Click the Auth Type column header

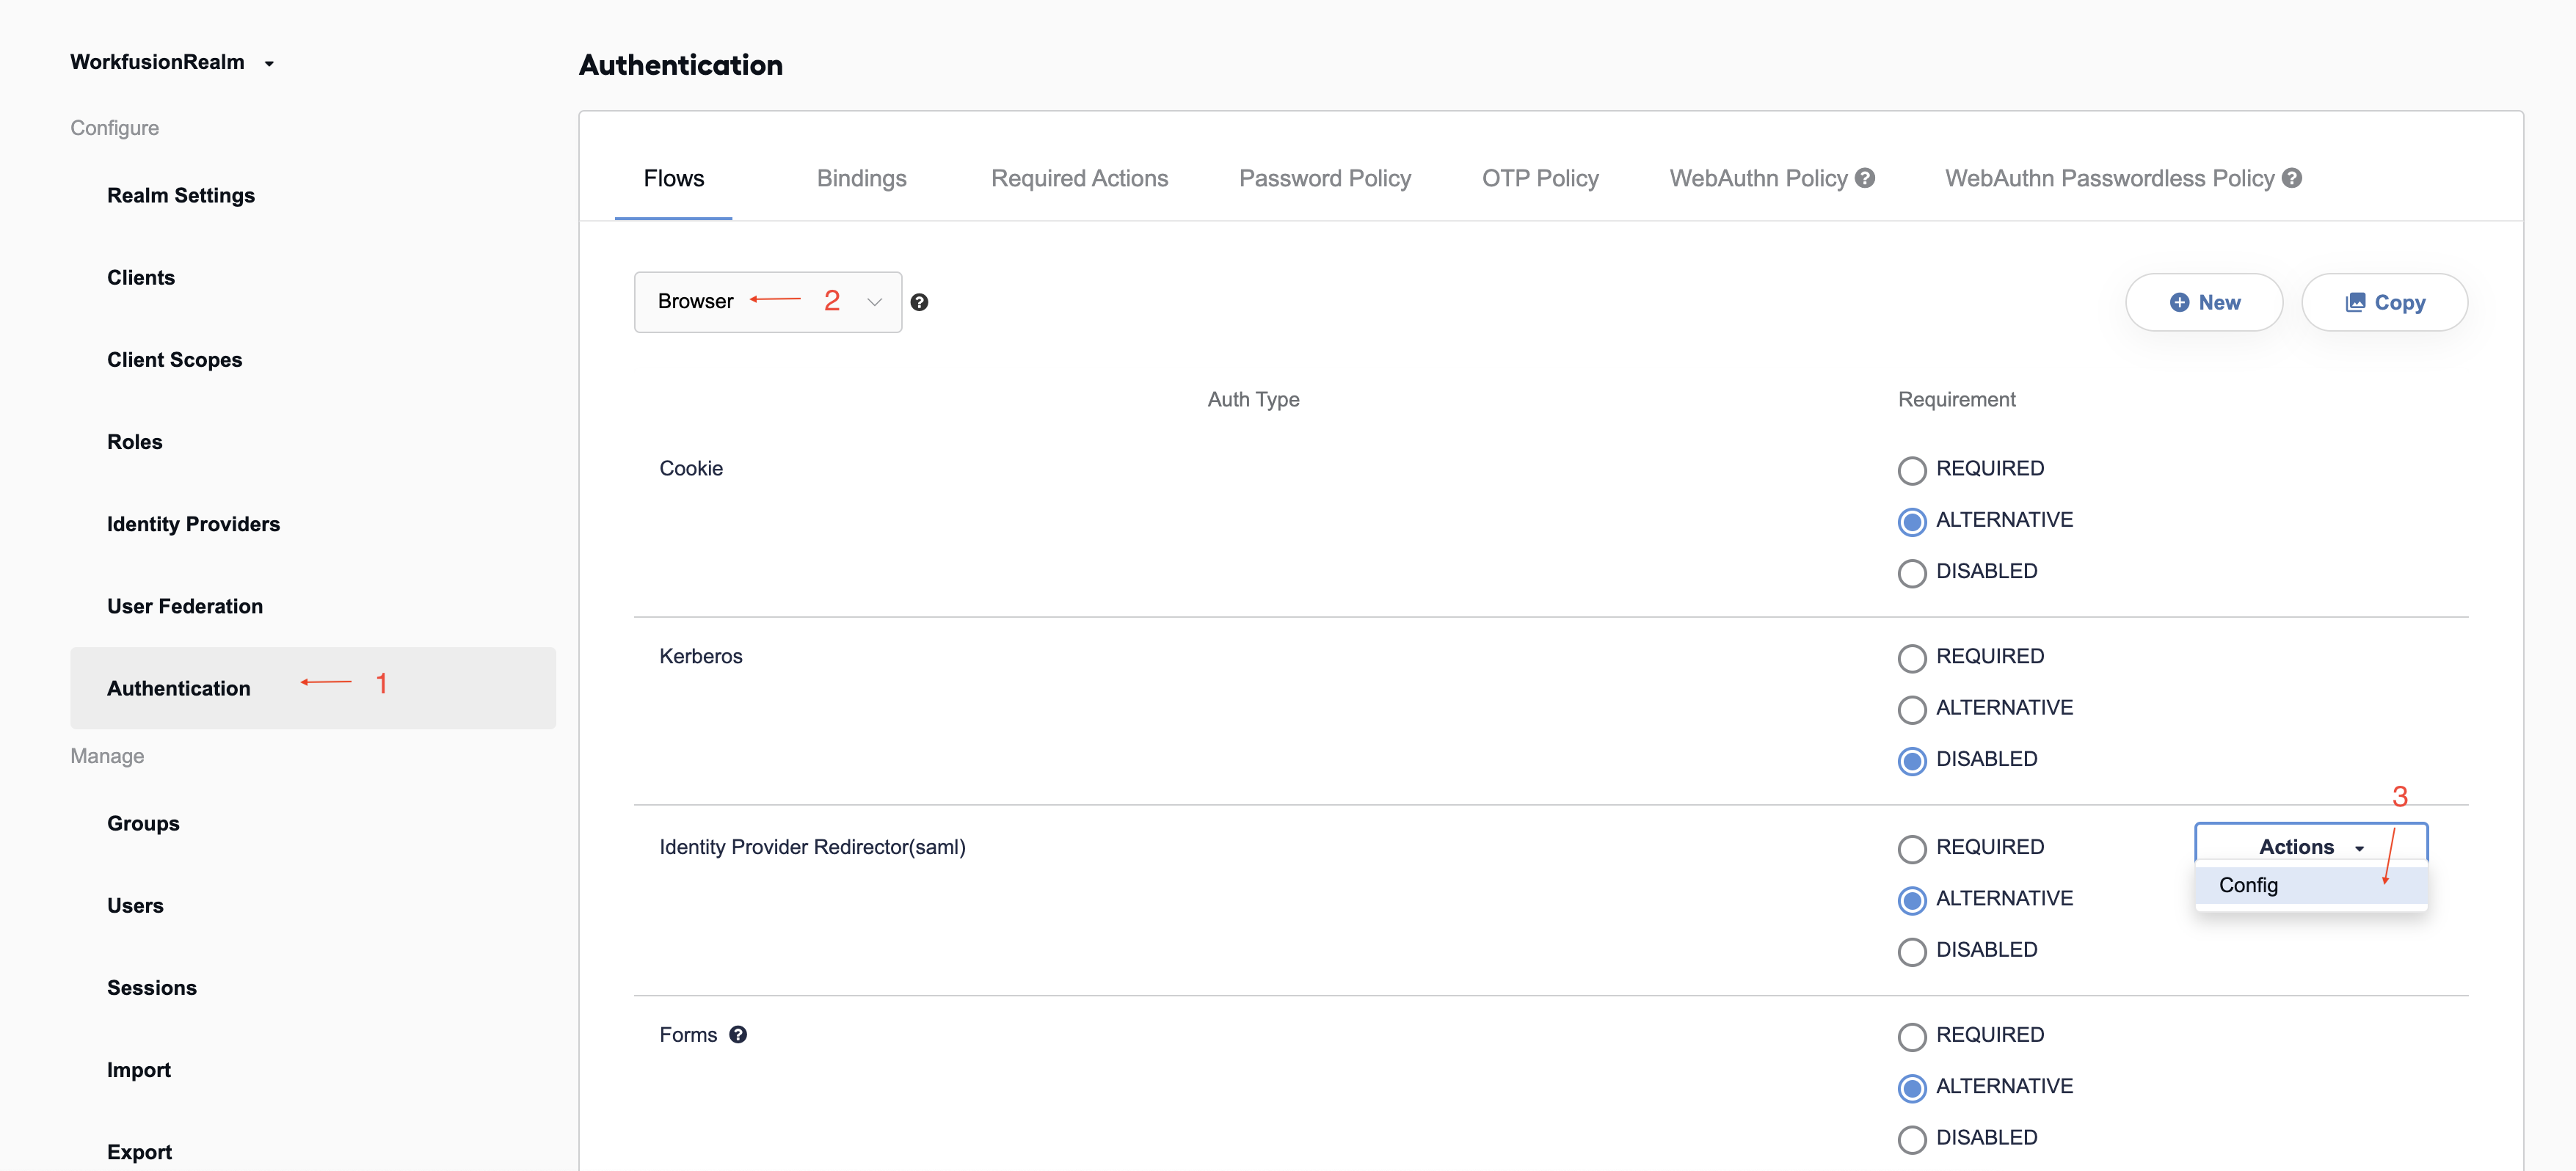coord(1253,399)
